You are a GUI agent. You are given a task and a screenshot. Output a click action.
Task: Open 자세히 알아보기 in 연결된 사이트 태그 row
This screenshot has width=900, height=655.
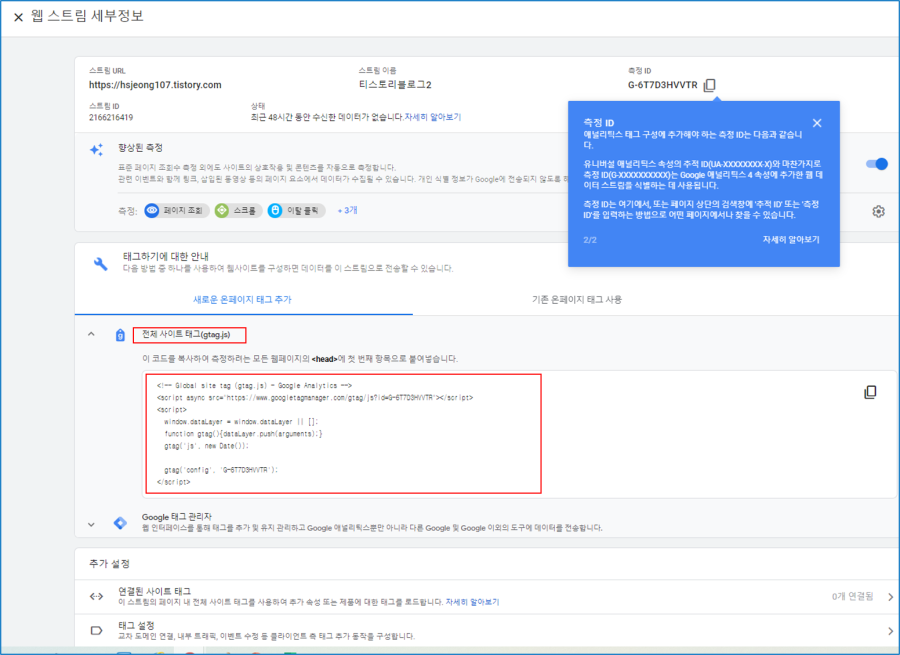click(x=472, y=602)
